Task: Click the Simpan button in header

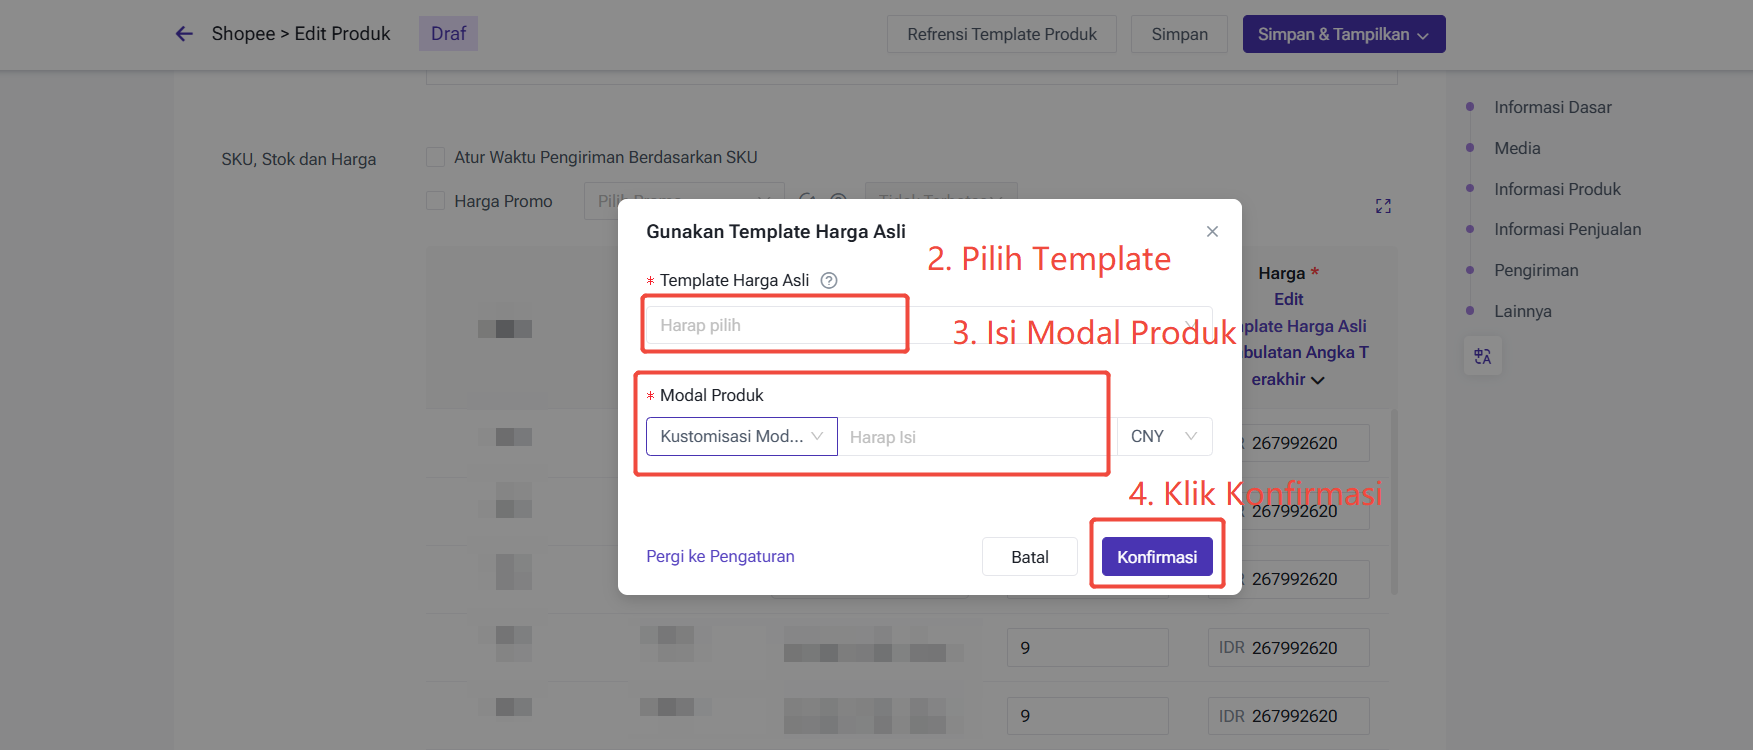Action: (1179, 34)
